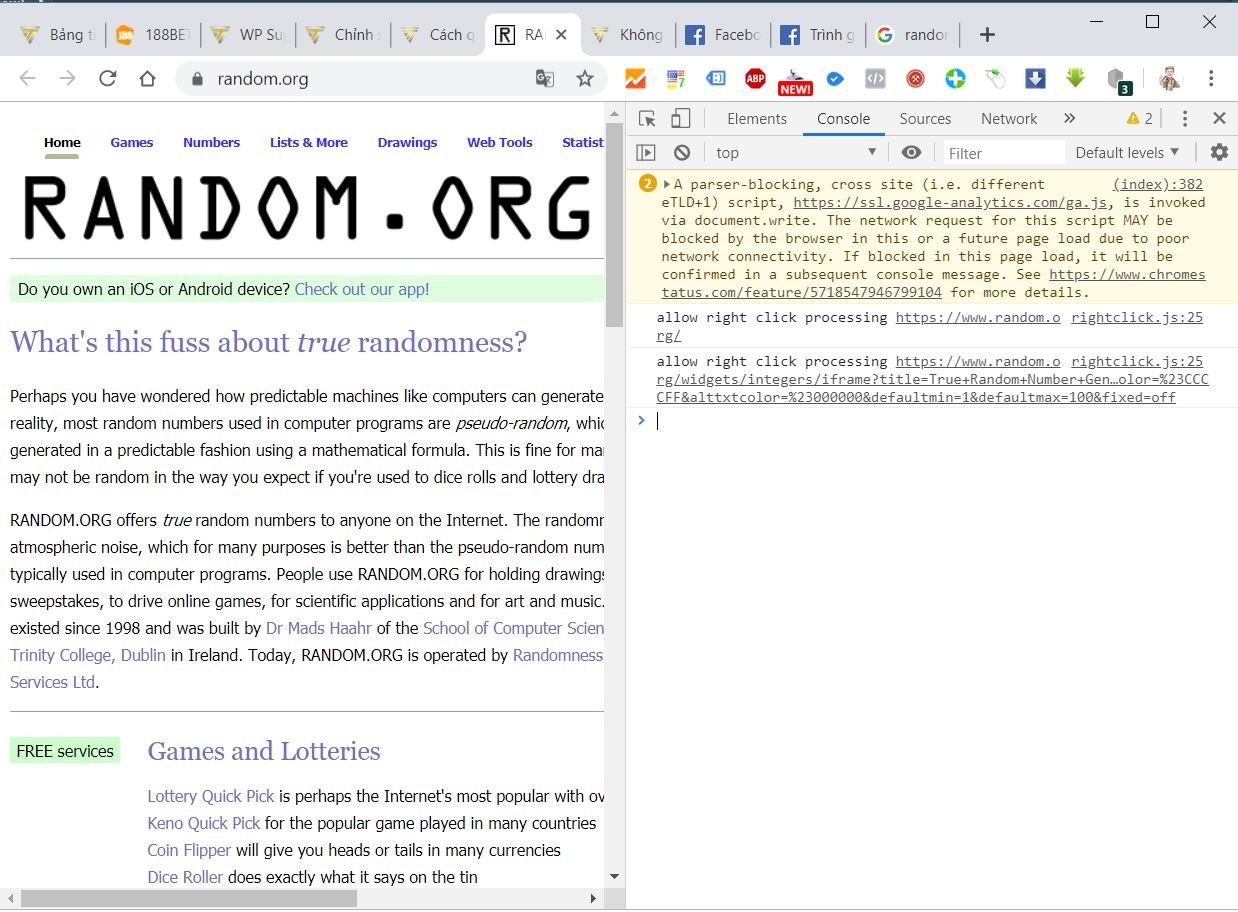The image size is (1238, 912).
Task: Switch to the 'WP Su' browser tab
Action: tap(249, 35)
